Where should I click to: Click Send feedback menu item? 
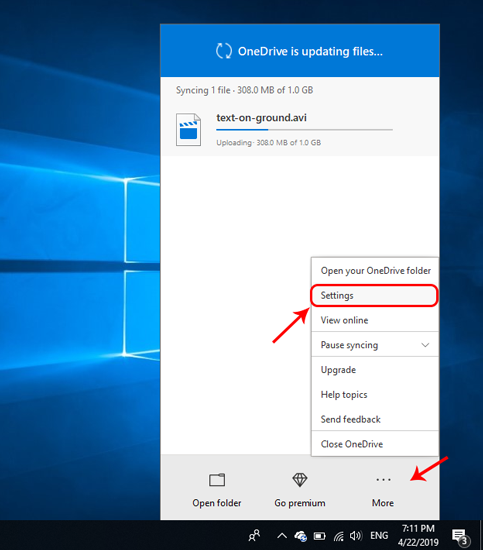click(x=375, y=419)
